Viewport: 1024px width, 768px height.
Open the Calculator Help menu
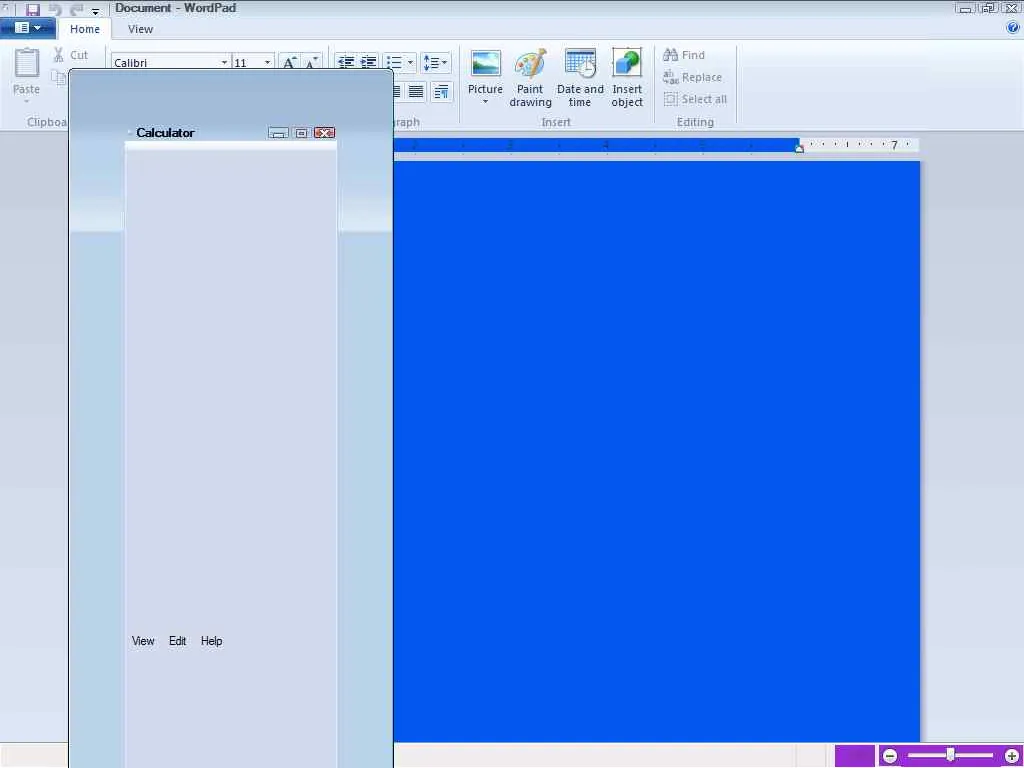(212, 641)
